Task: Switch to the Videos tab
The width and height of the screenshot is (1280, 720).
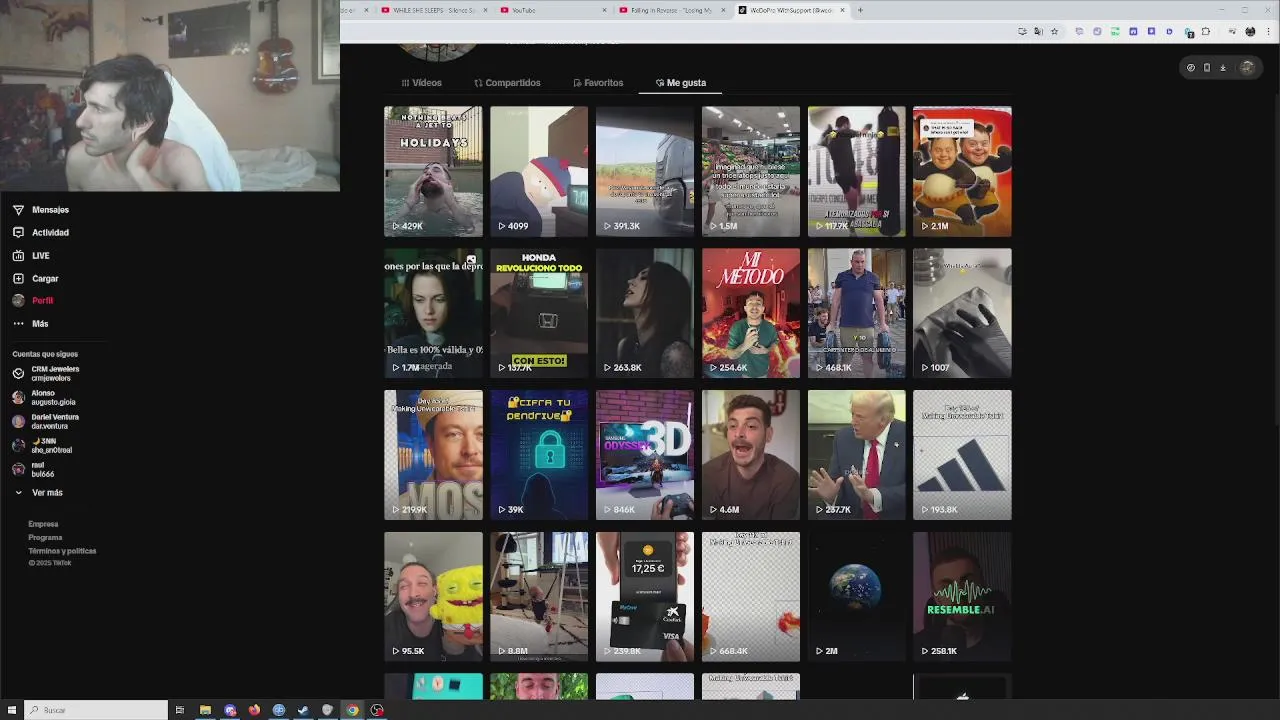Action: [x=421, y=83]
